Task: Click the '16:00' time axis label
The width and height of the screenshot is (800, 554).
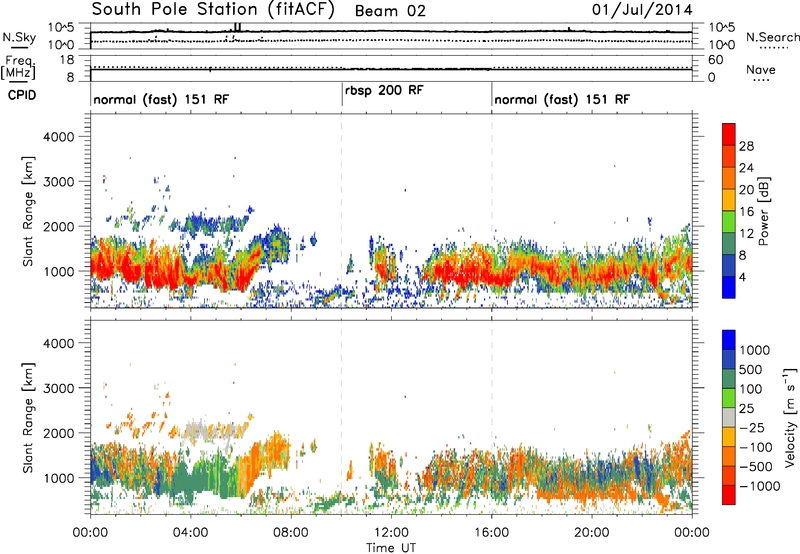Action: click(x=492, y=533)
